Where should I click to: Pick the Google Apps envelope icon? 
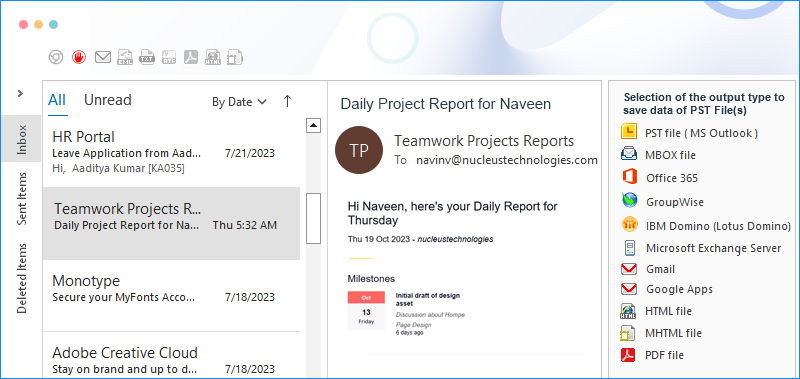coord(629,289)
